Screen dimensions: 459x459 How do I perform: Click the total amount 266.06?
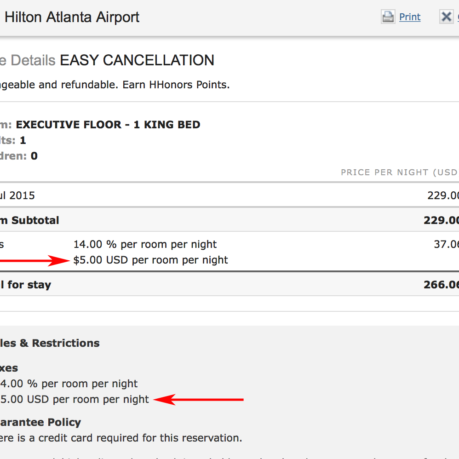441,285
